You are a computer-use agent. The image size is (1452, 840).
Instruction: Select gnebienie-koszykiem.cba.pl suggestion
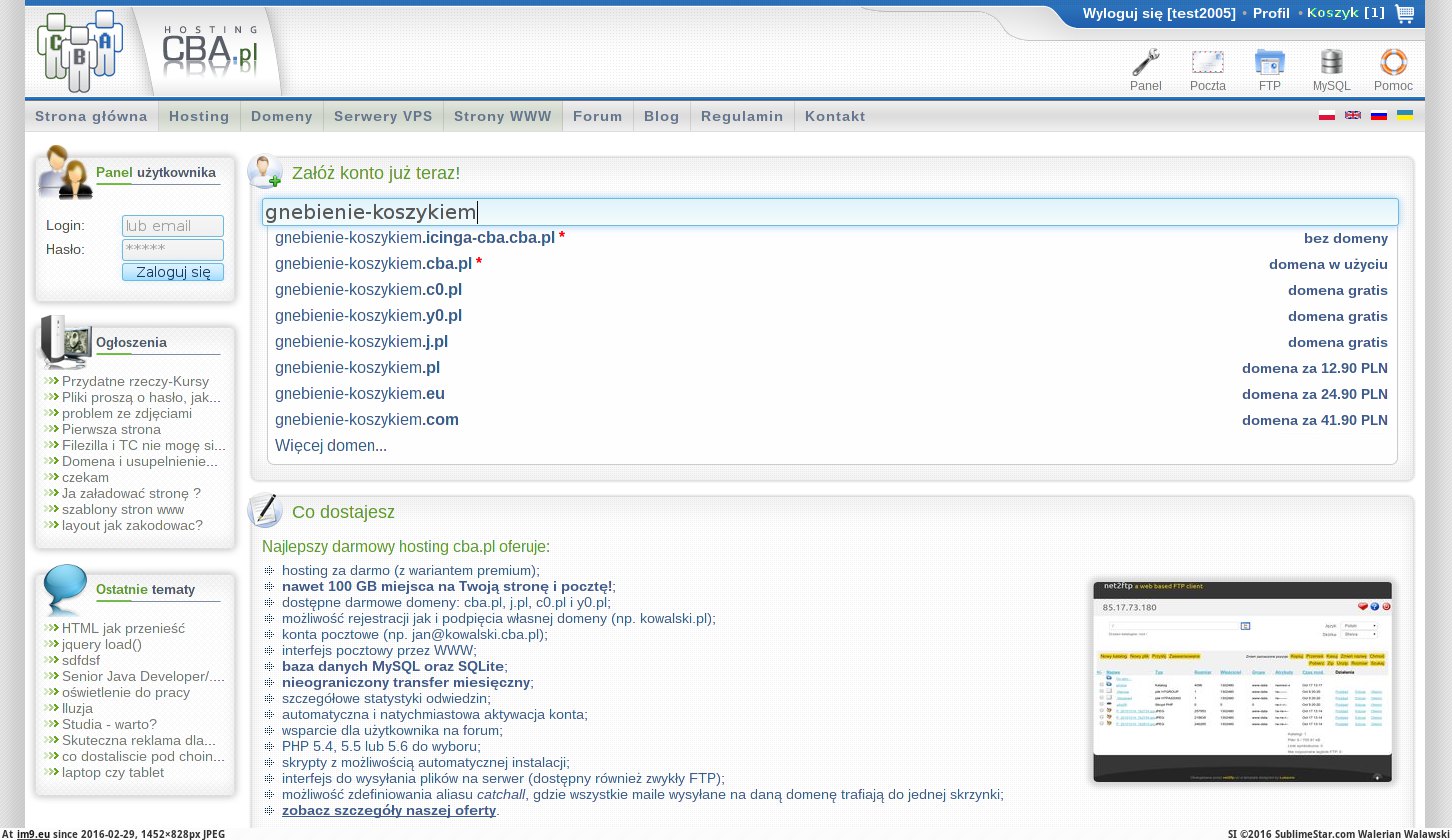click(831, 264)
